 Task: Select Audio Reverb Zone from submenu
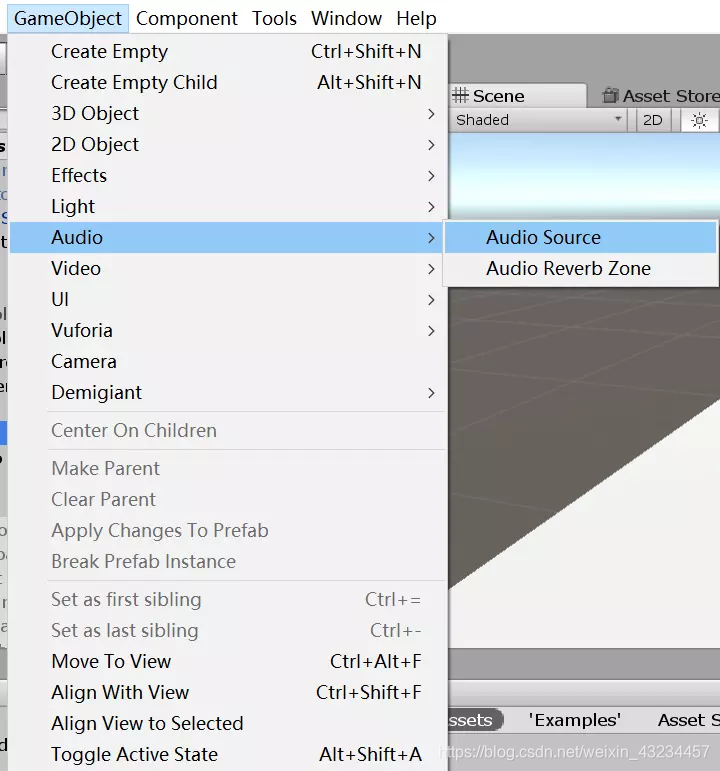[580, 268]
